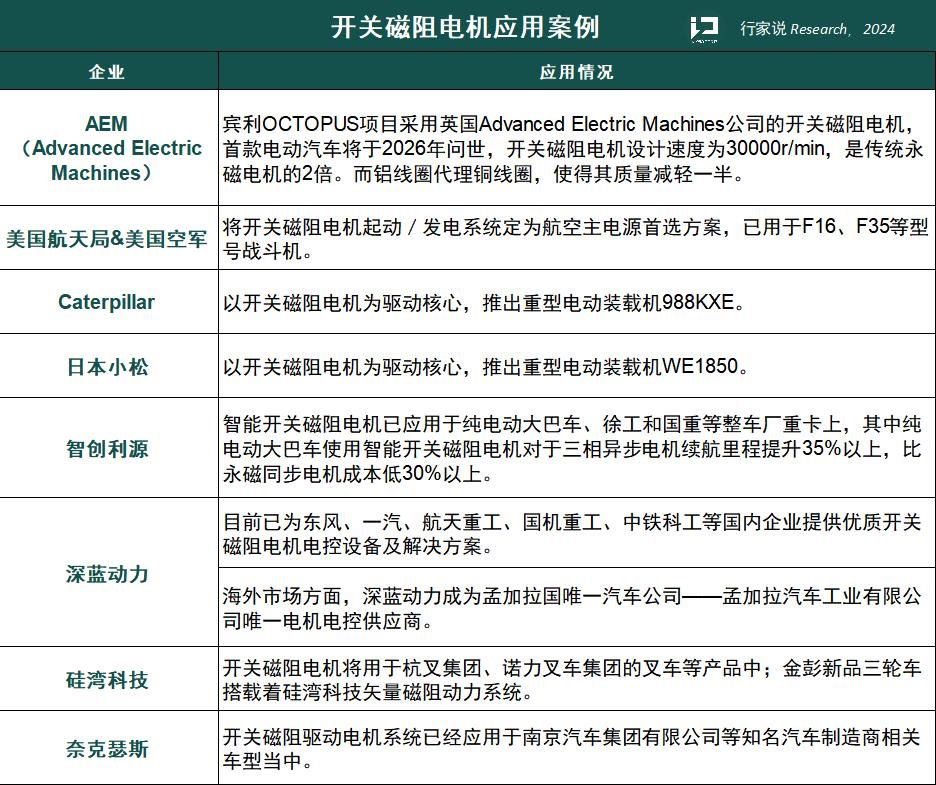Click the description mentioning 南京汽车集团有限公司

click(571, 749)
